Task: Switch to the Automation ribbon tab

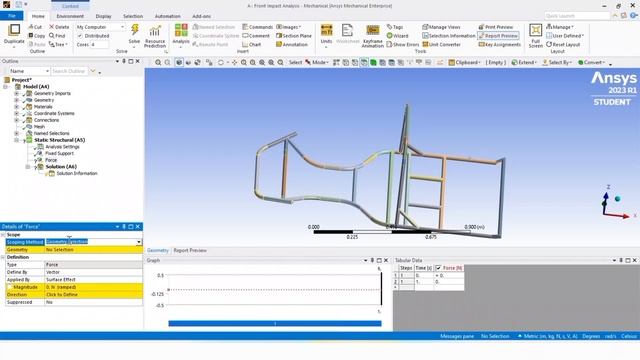Action: [x=167, y=16]
